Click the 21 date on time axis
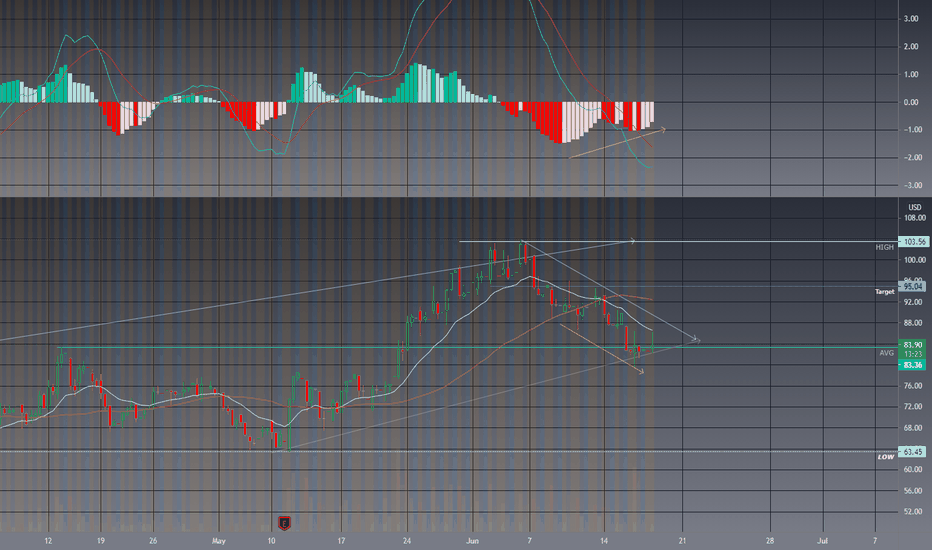Image resolution: width=932 pixels, height=550 pixels. [x=682, y=541]
